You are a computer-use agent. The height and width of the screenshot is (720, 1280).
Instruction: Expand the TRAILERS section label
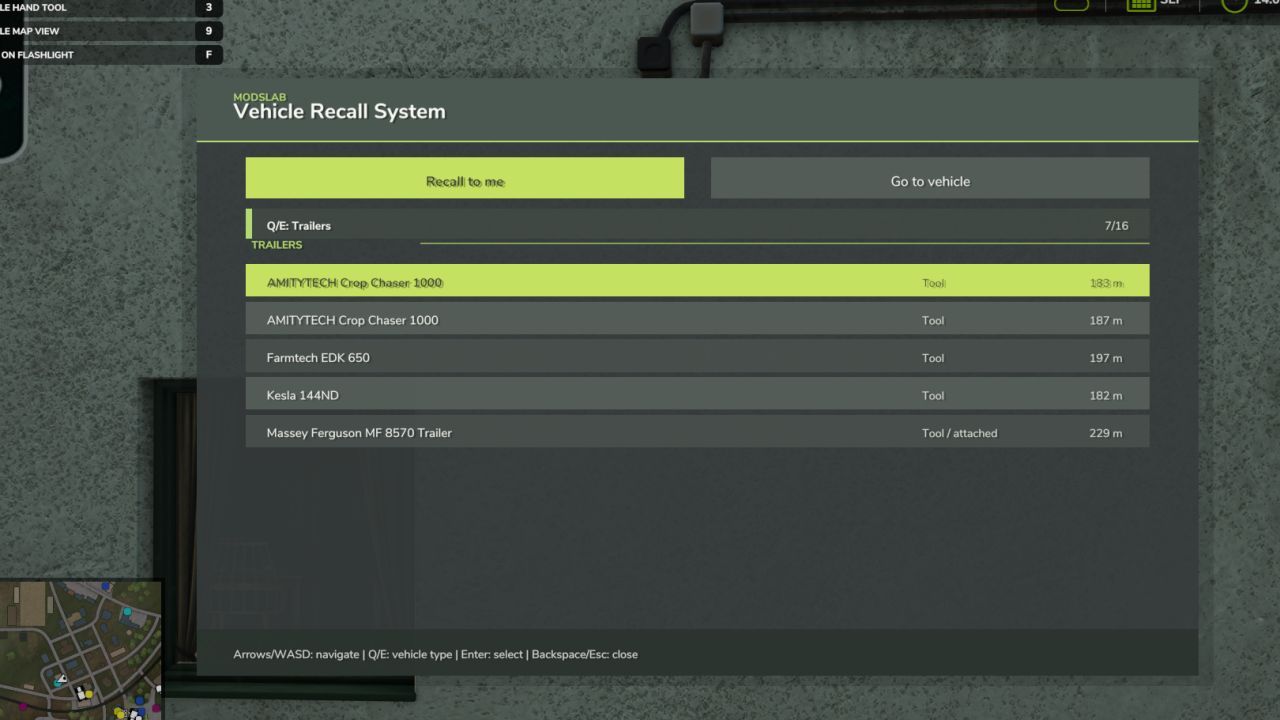276,244
